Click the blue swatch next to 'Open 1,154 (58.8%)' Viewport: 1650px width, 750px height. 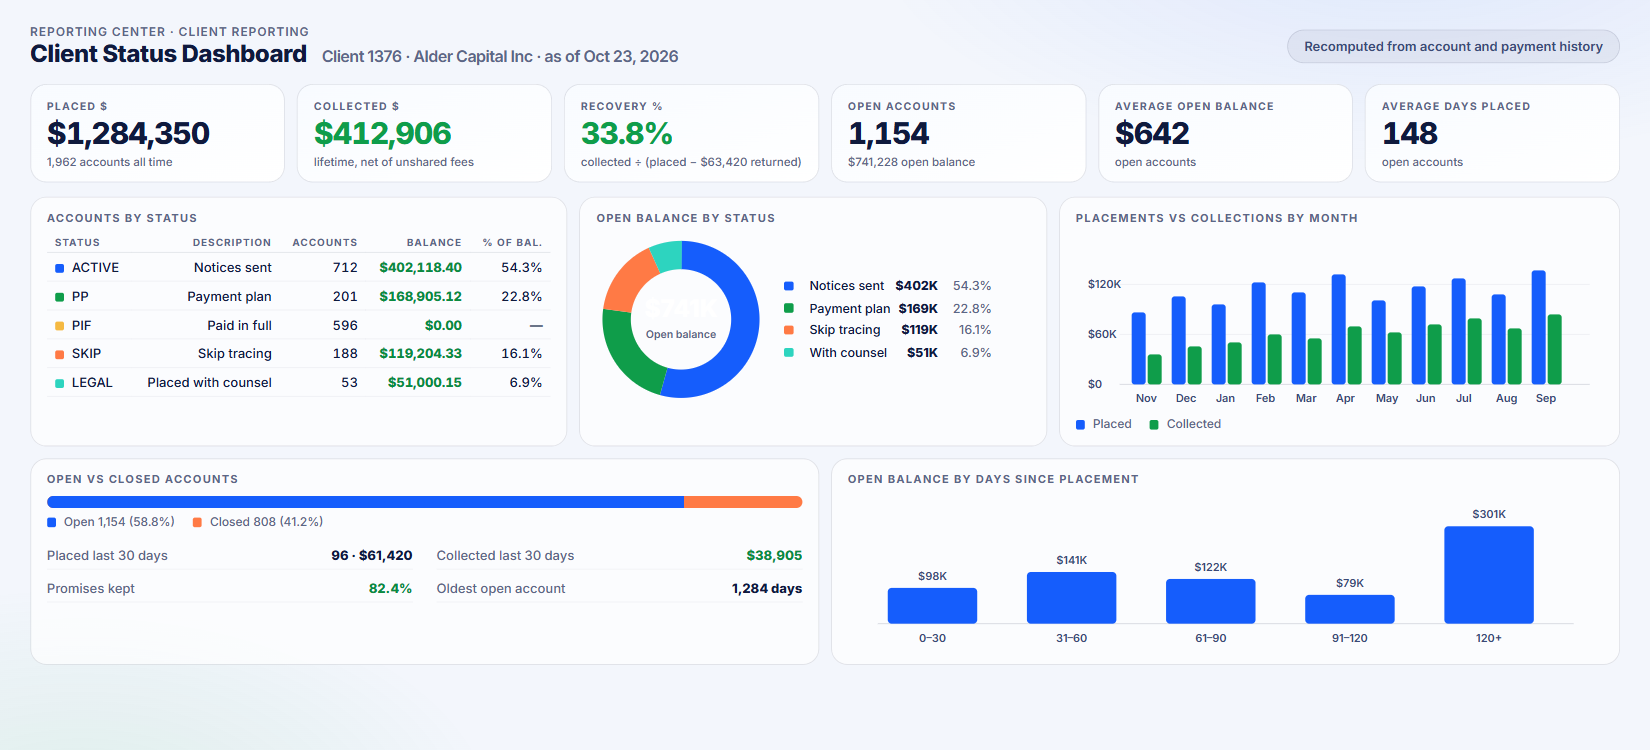[52, 522]
